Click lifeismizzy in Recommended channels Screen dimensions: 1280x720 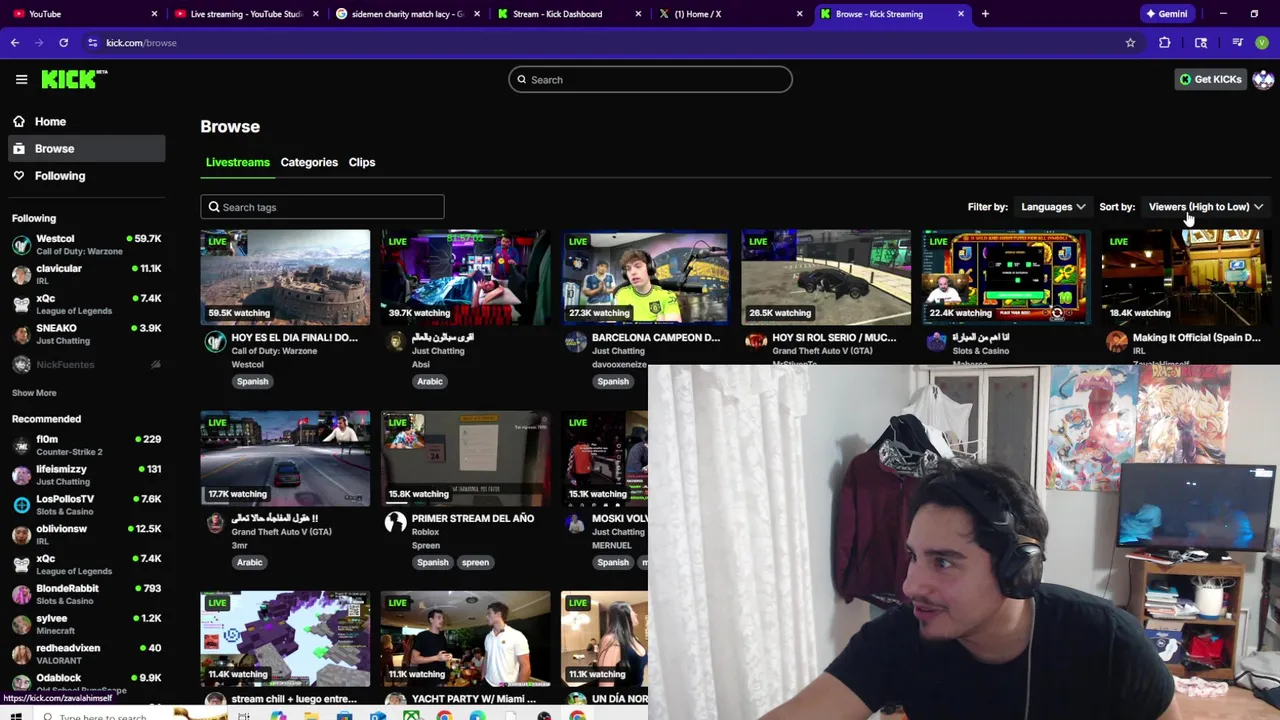pyautogui.click(x=86, y=475)
